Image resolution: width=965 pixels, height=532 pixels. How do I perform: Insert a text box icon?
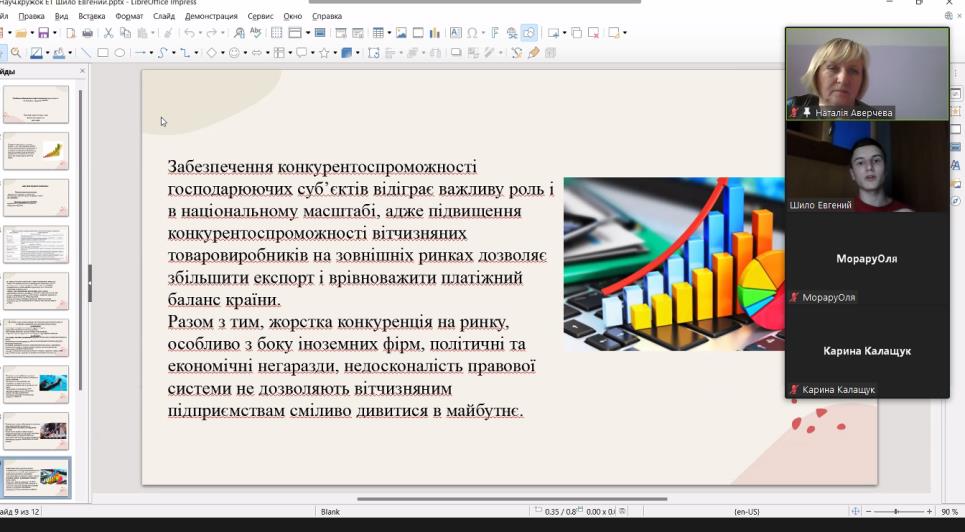(455, 33)
